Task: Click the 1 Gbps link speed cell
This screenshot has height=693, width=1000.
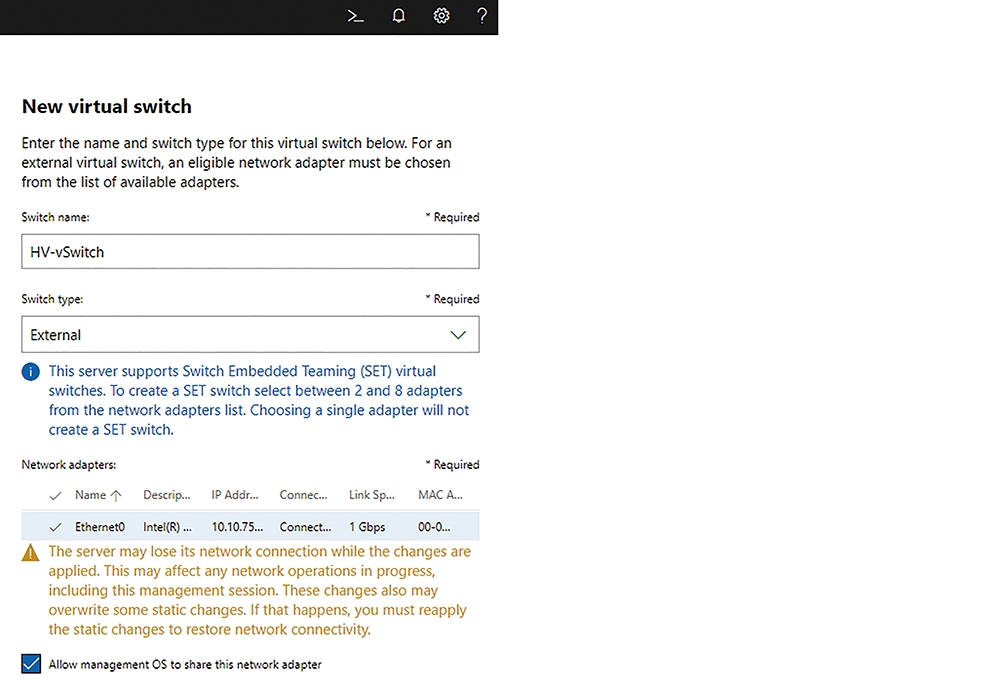Action: [367, 527]
